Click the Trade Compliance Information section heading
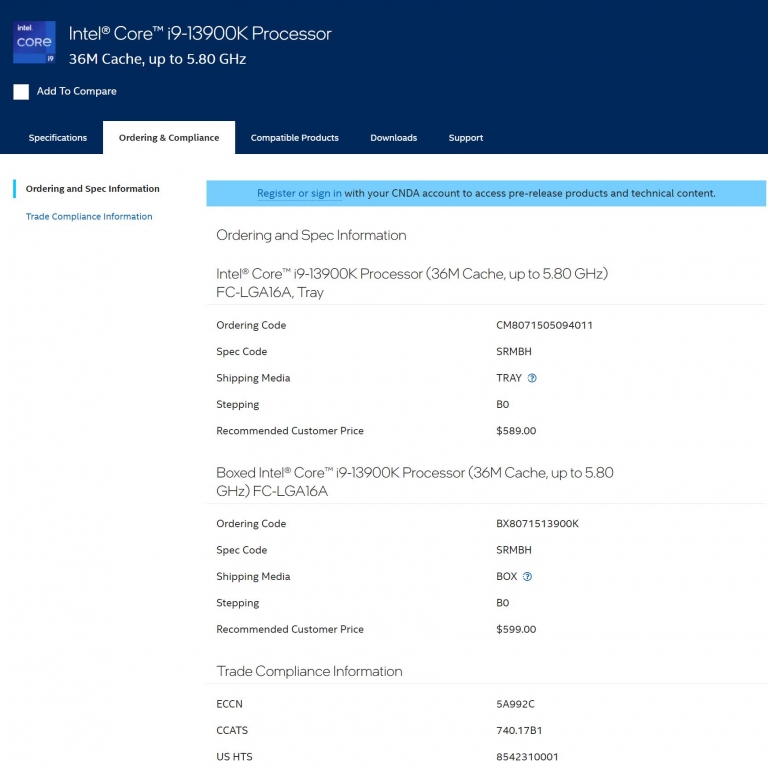The image size is (768, 767). pos(309,671)
